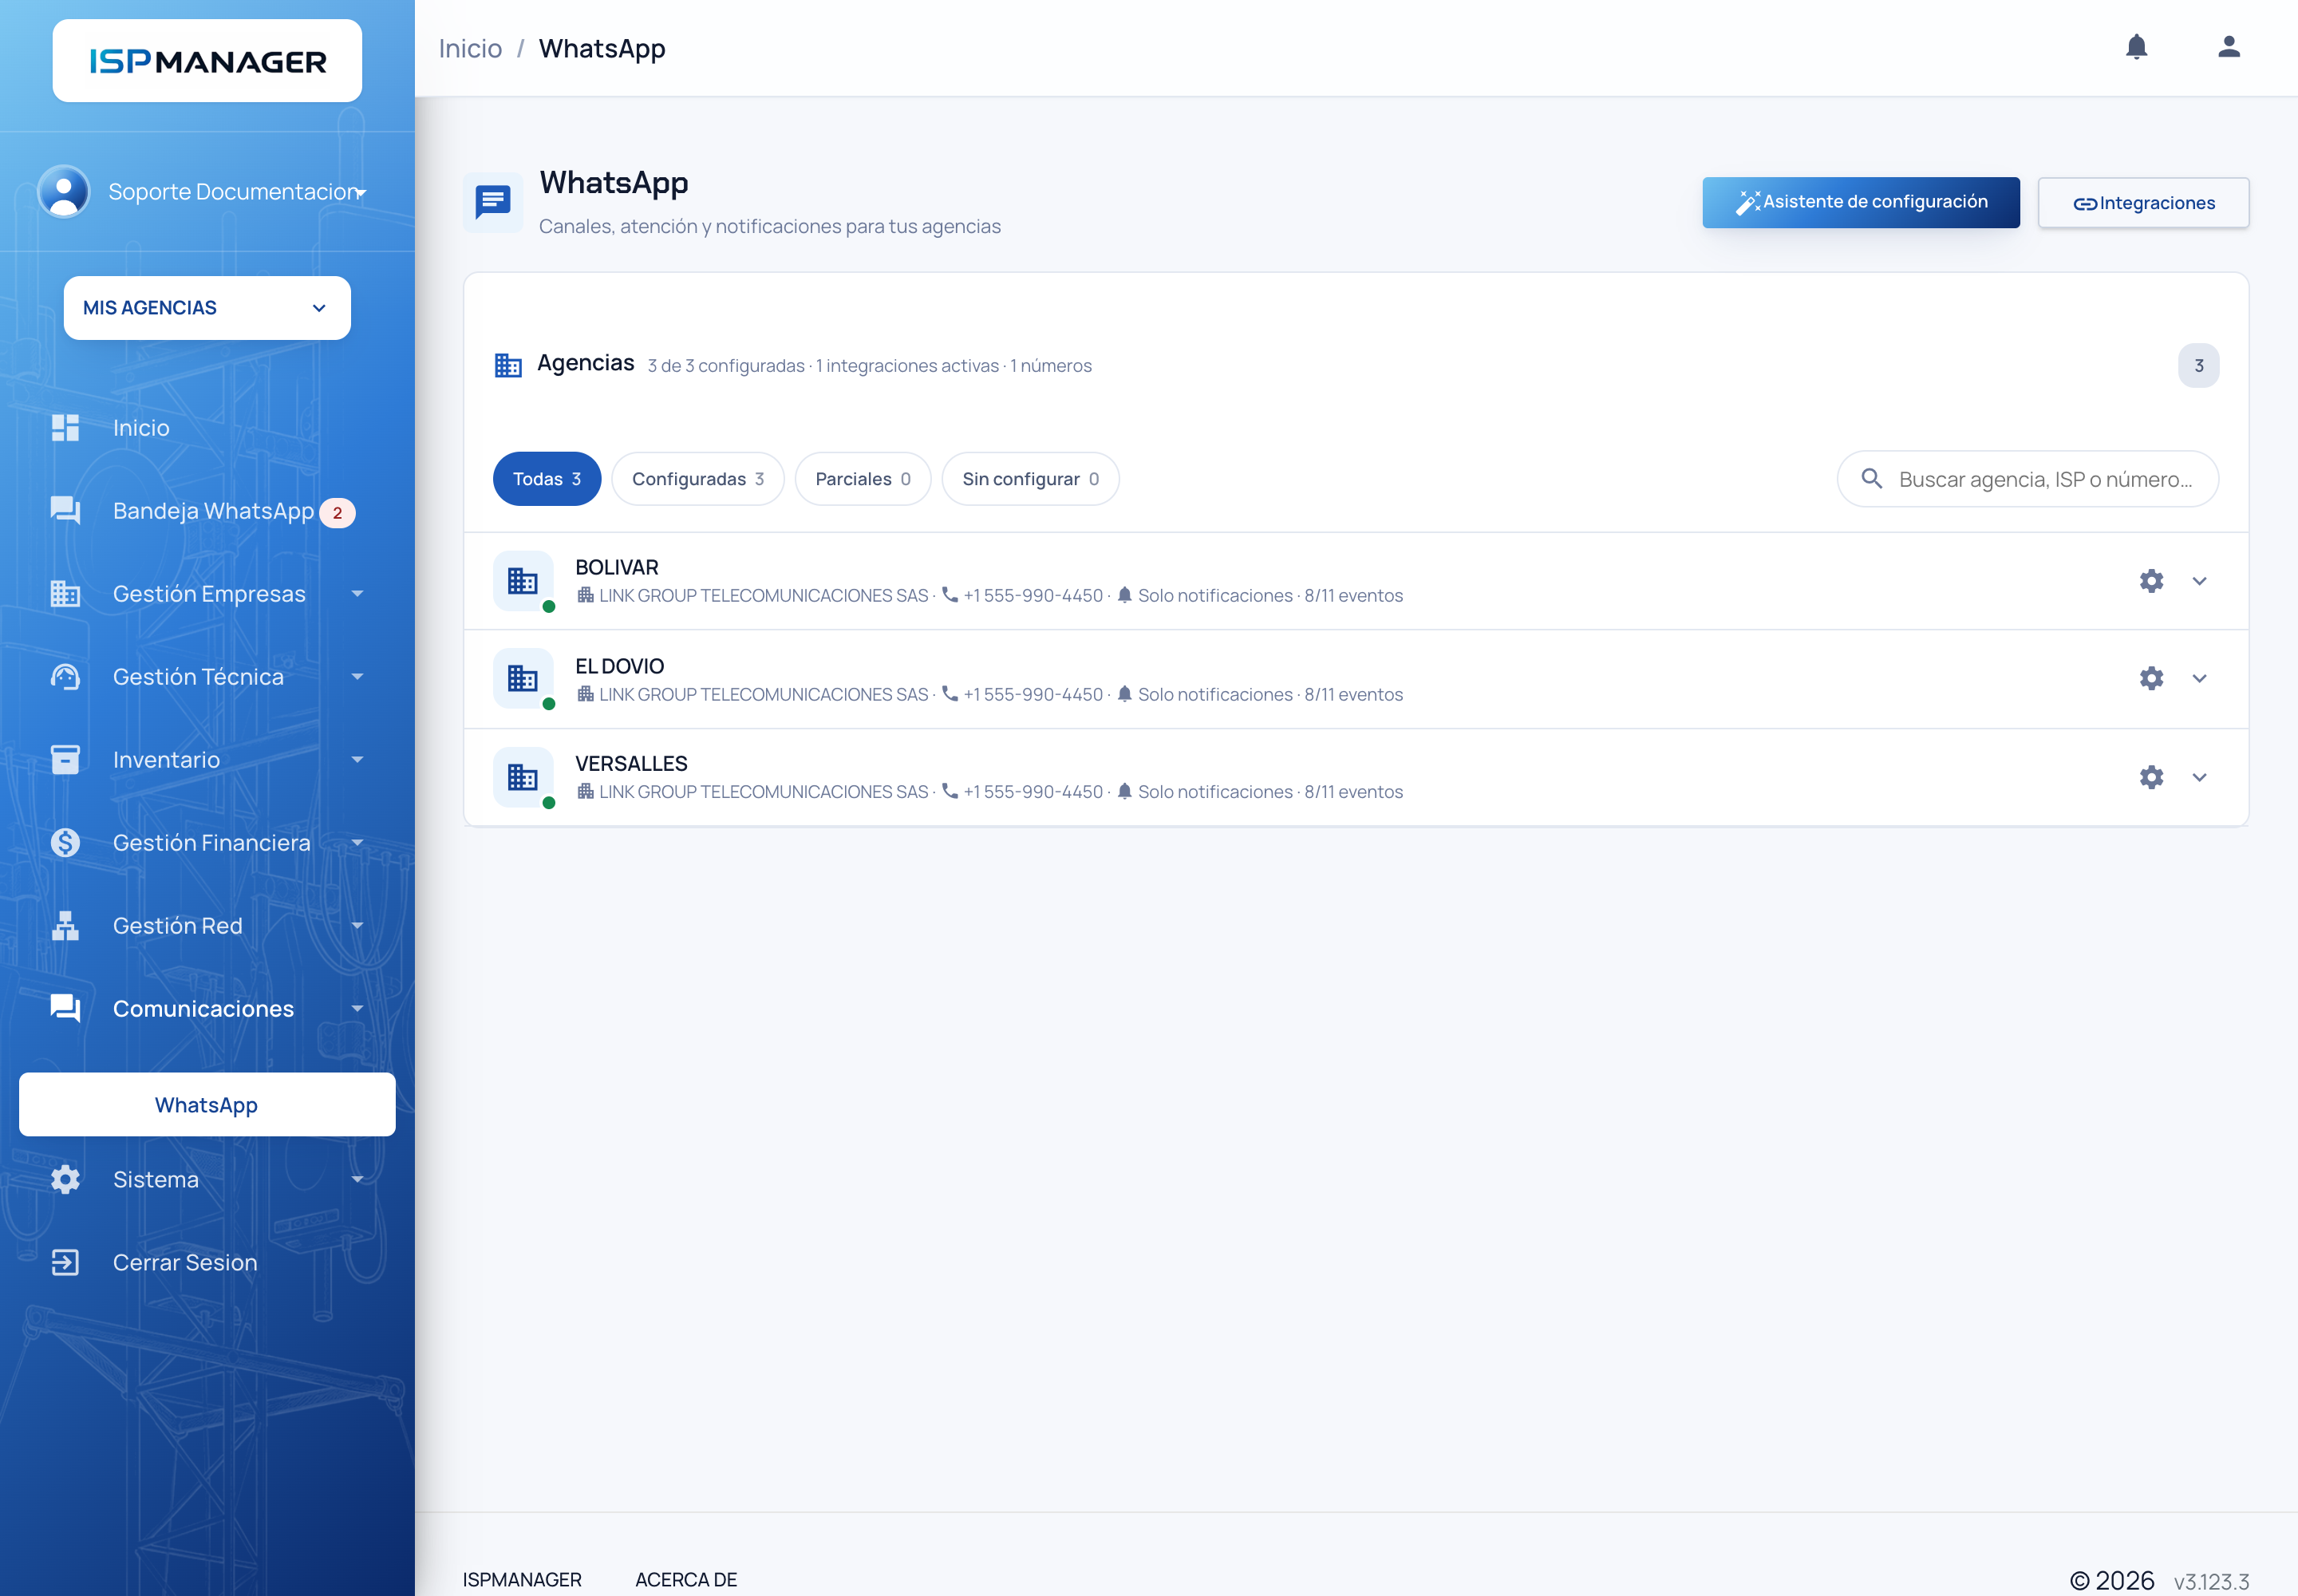Click the WhatsApp page chat icon
Viewport: 2298px width, 1596px height.
(x=492, y=202)
